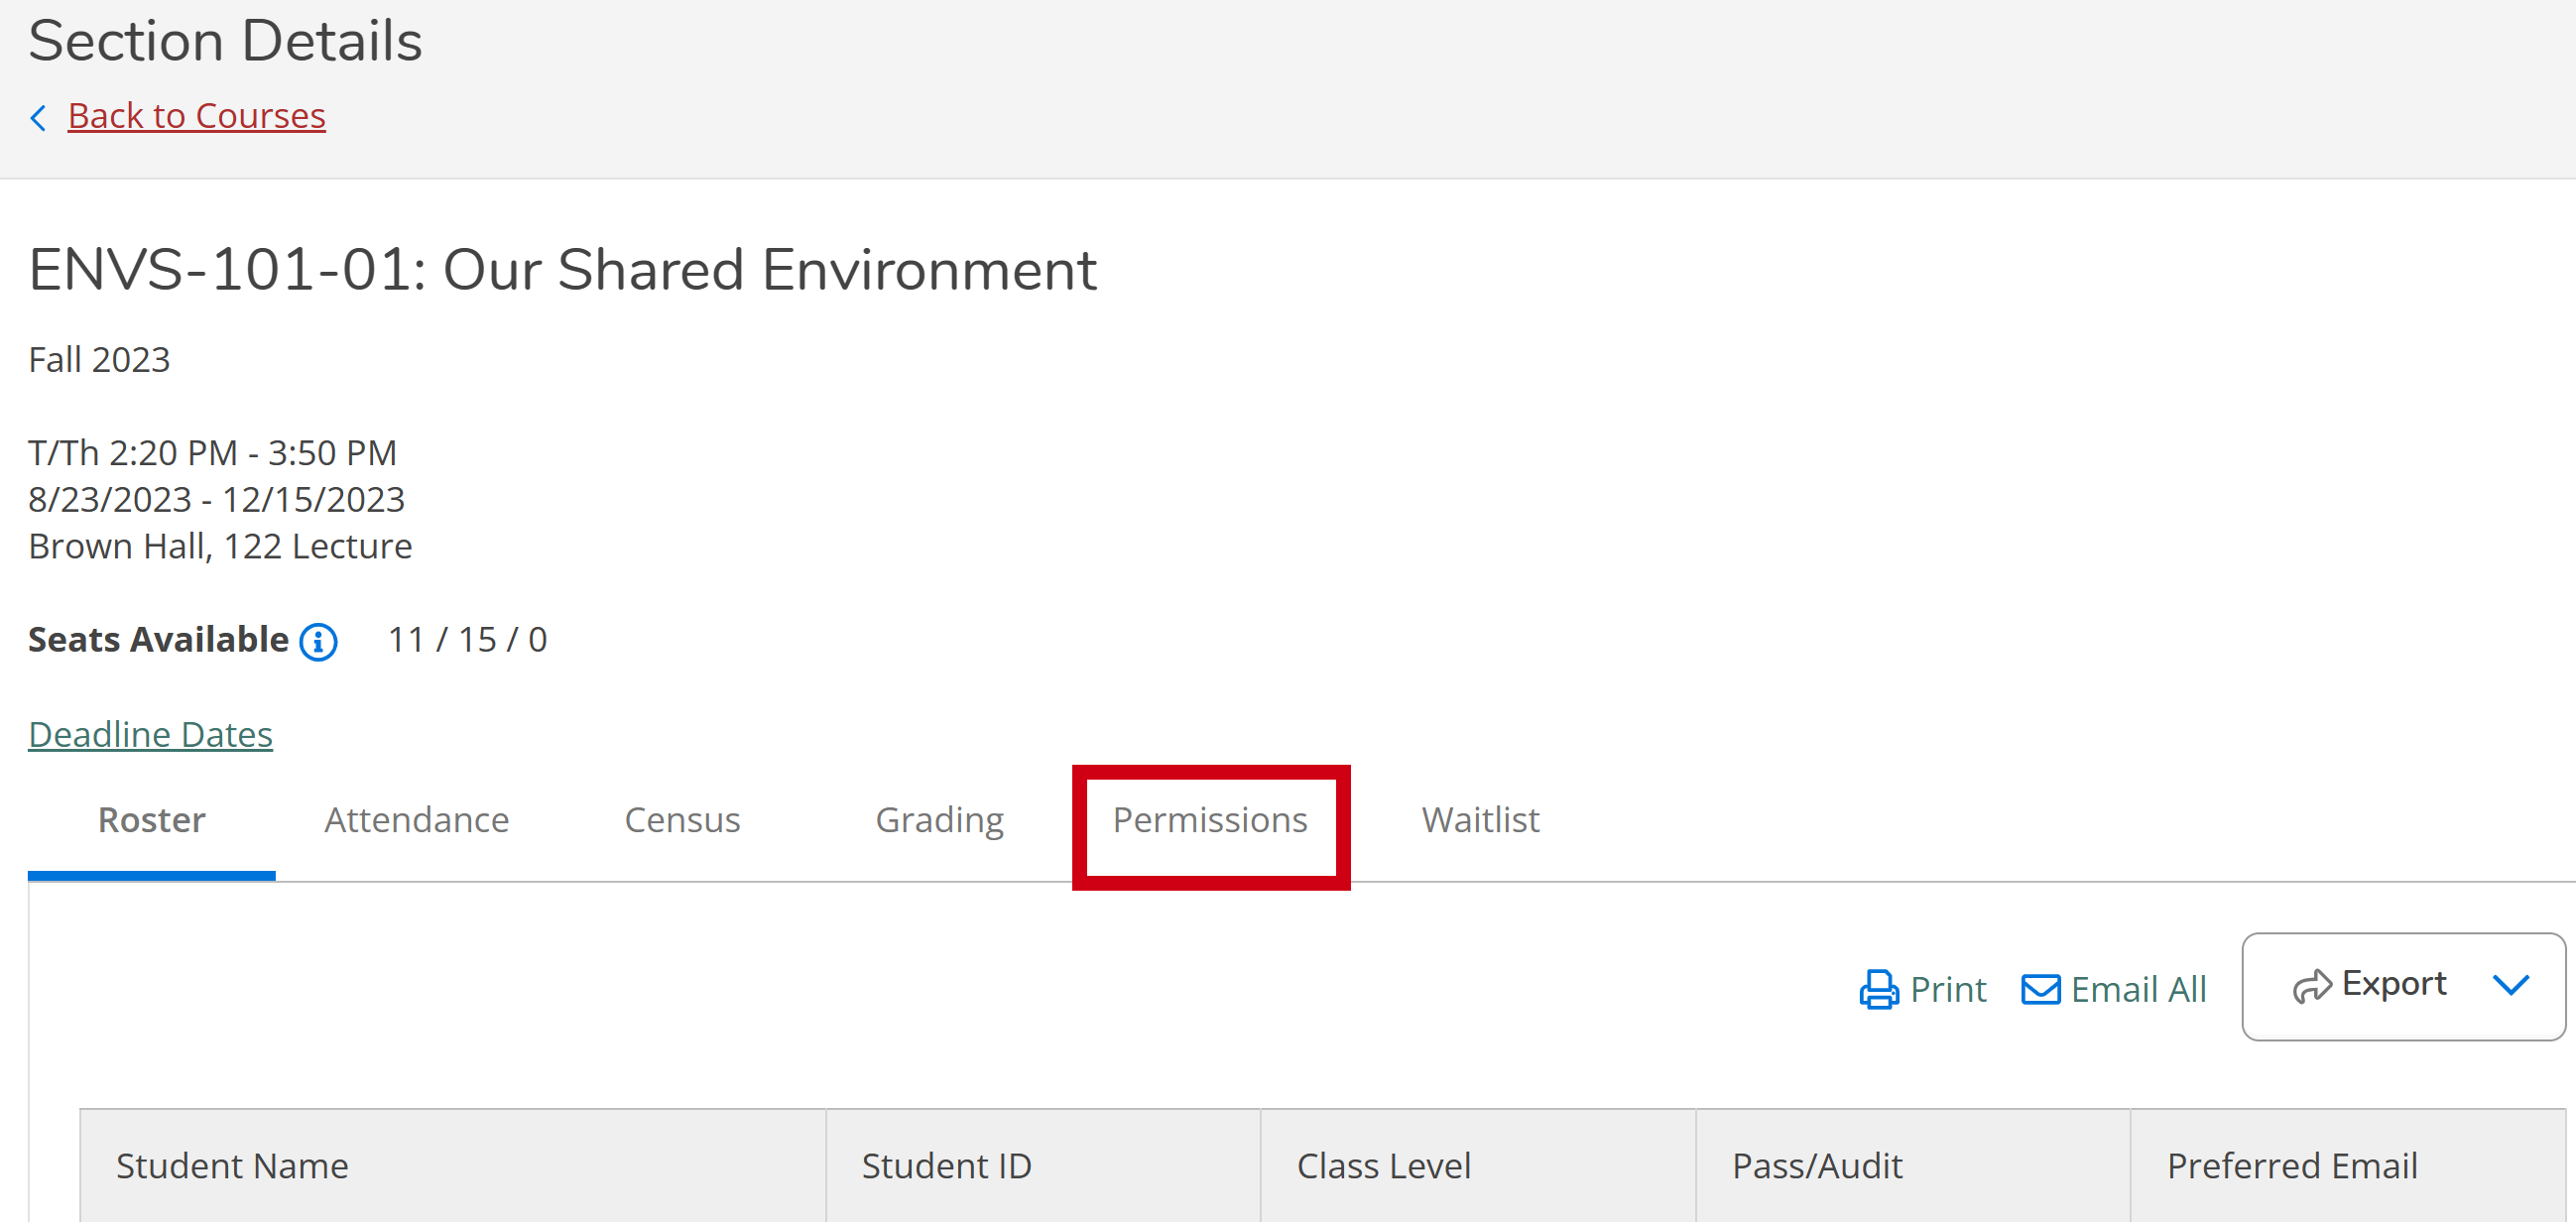This screenshot has height=1222, width=2576.
Task: Open the Census tab
Action: click(x=682, y=820)
